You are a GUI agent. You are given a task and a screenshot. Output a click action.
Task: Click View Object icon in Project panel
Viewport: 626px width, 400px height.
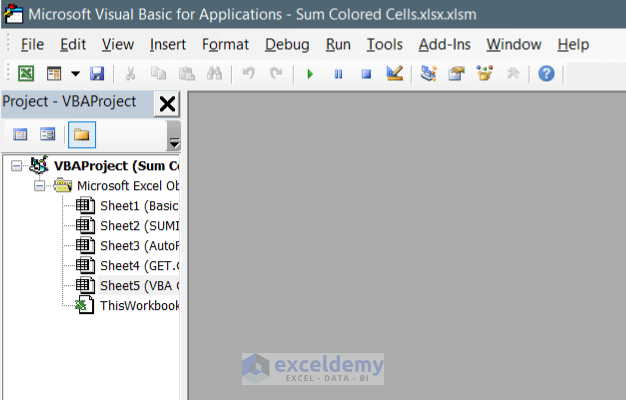click(x=48, y=135)
